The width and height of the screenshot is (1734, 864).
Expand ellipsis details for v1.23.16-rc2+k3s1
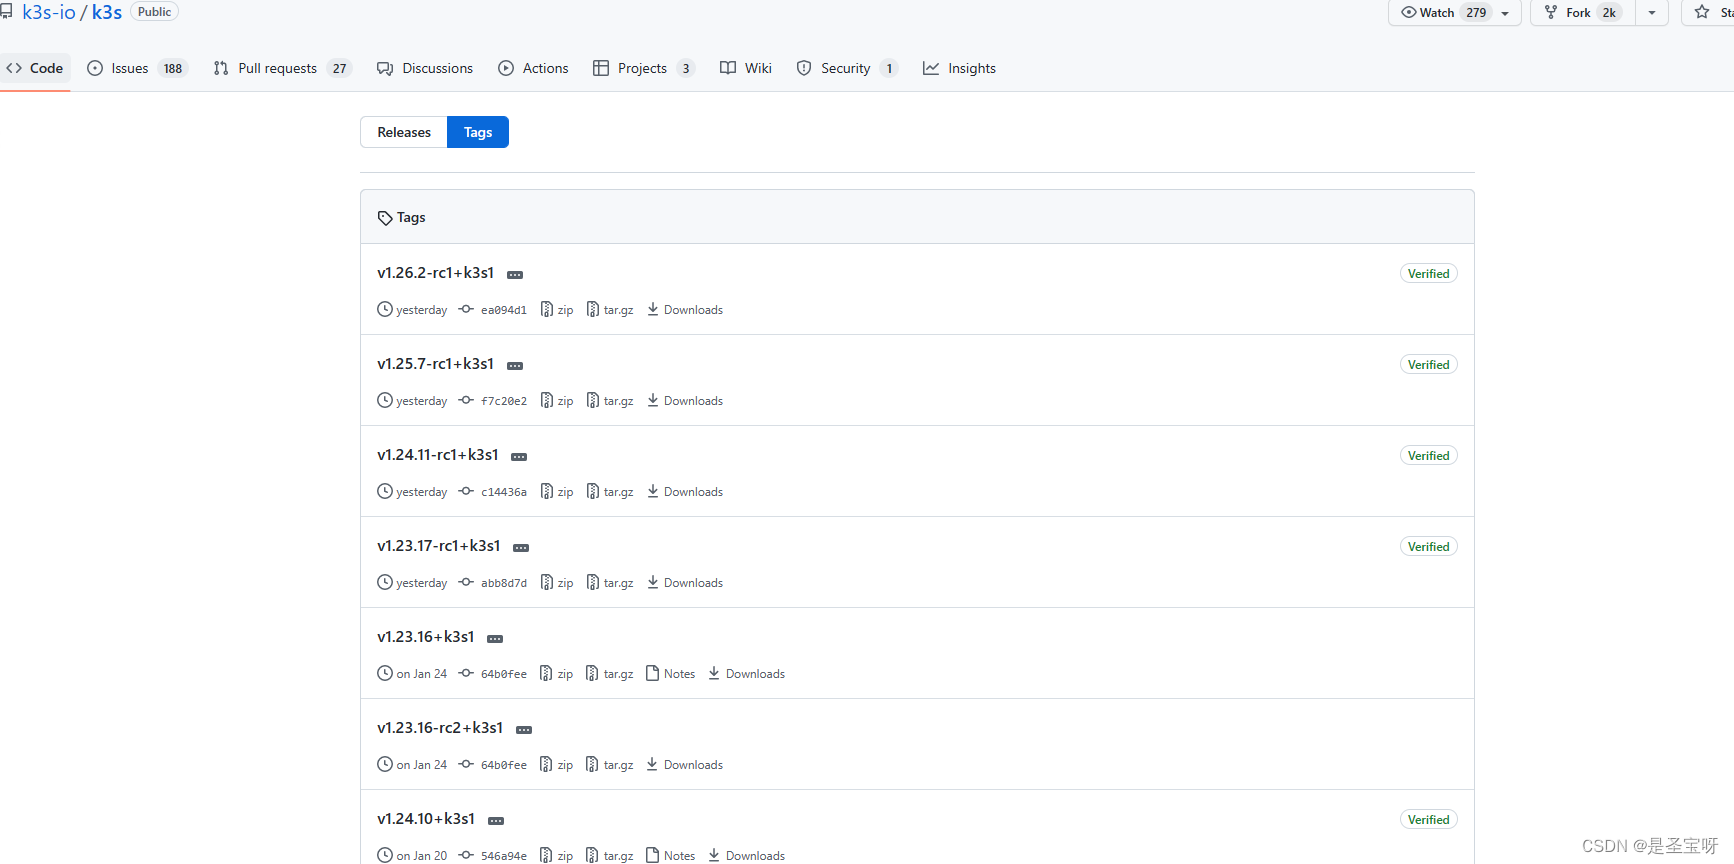tap(524, 730)
